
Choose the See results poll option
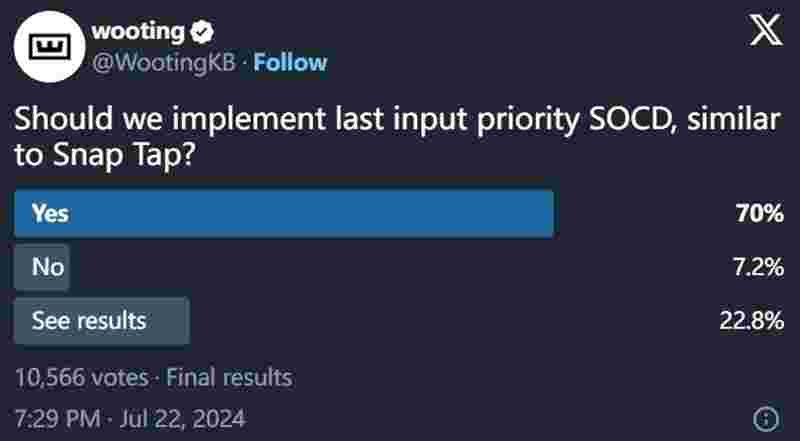point(102,321)
